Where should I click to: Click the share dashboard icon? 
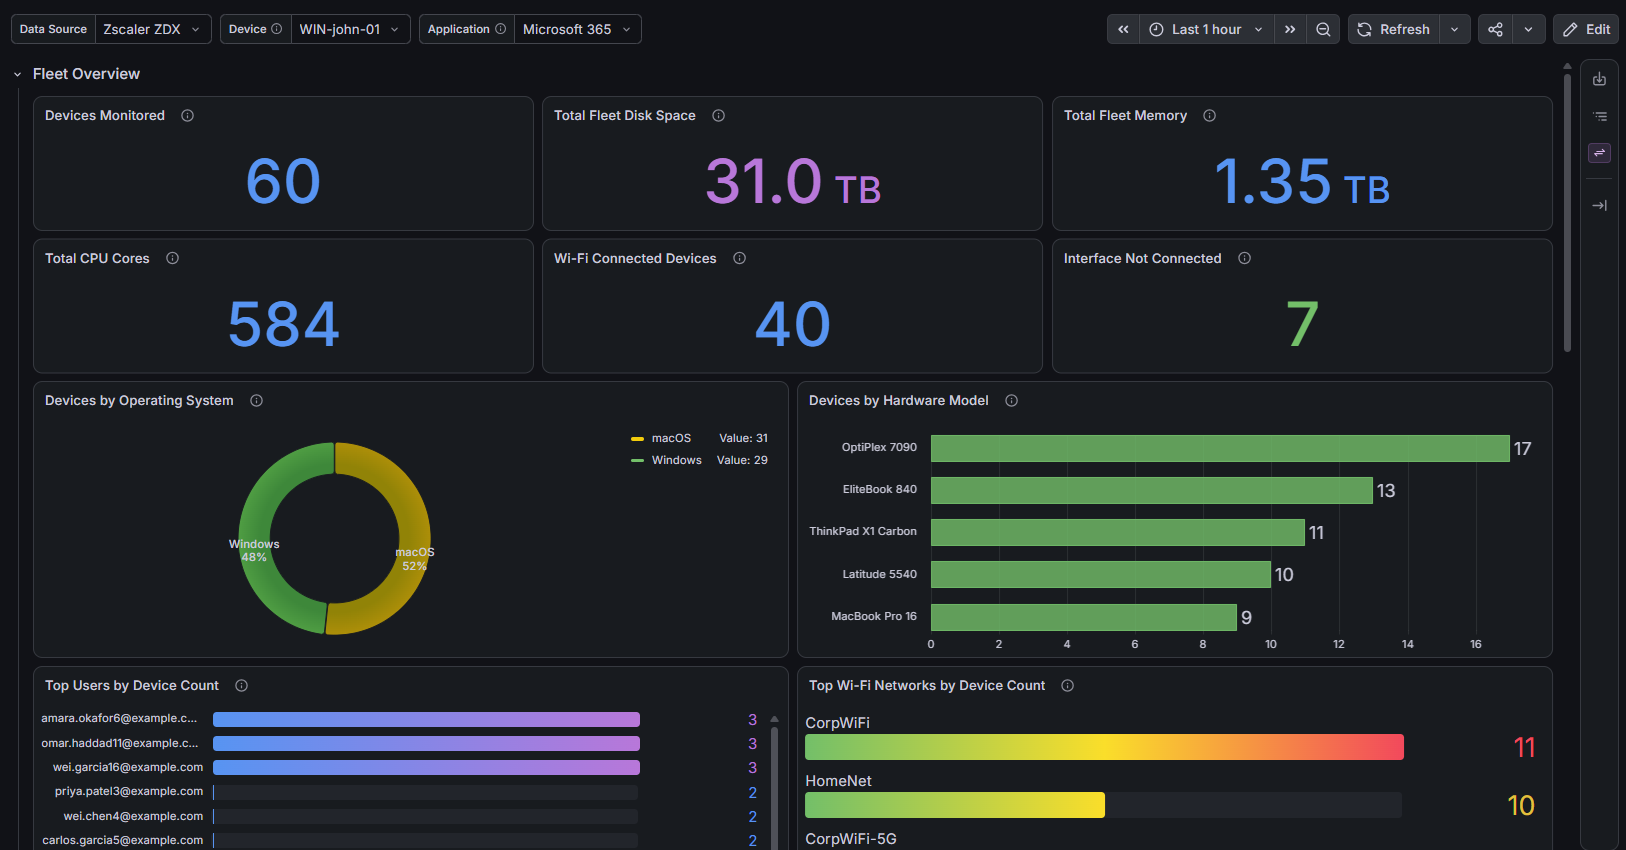click(x=1495, y=29)
